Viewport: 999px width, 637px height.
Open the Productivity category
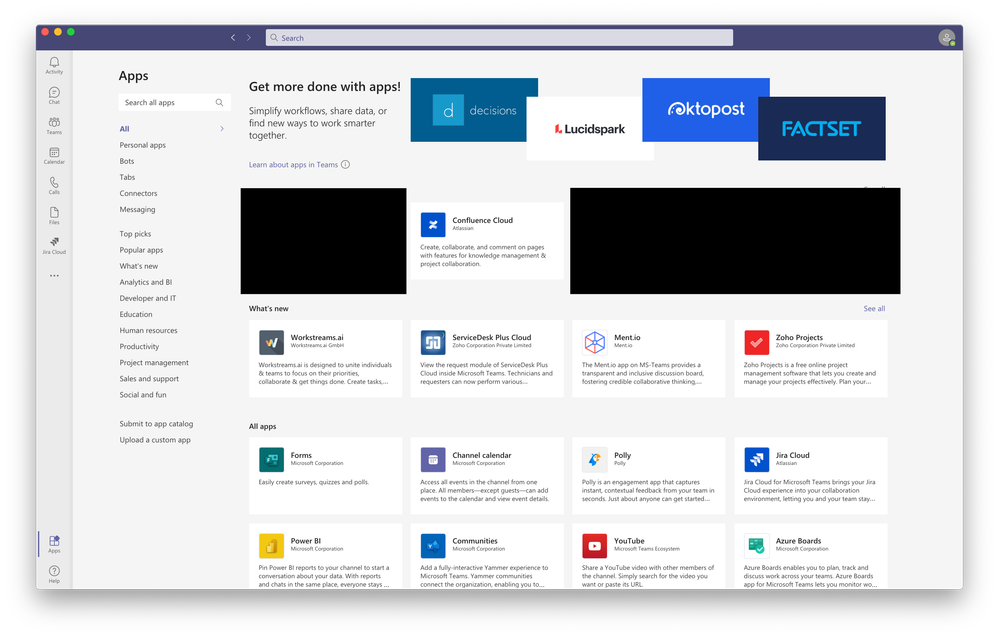pos(140,347)
